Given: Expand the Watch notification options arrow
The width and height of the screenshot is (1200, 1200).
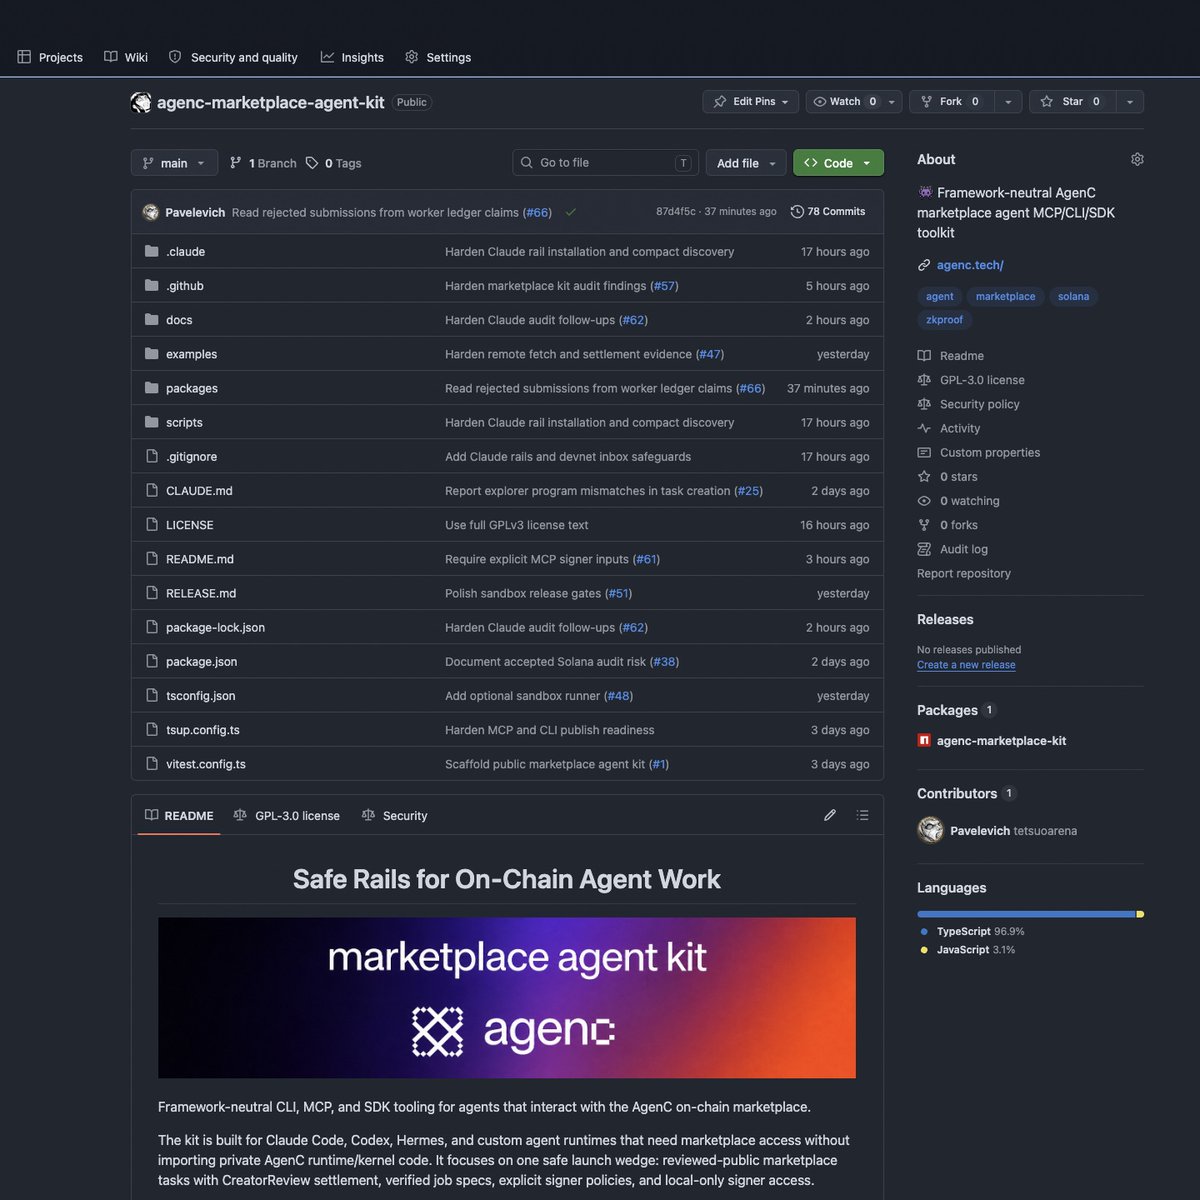Looking at the screenshot, I should pos(892,101).
